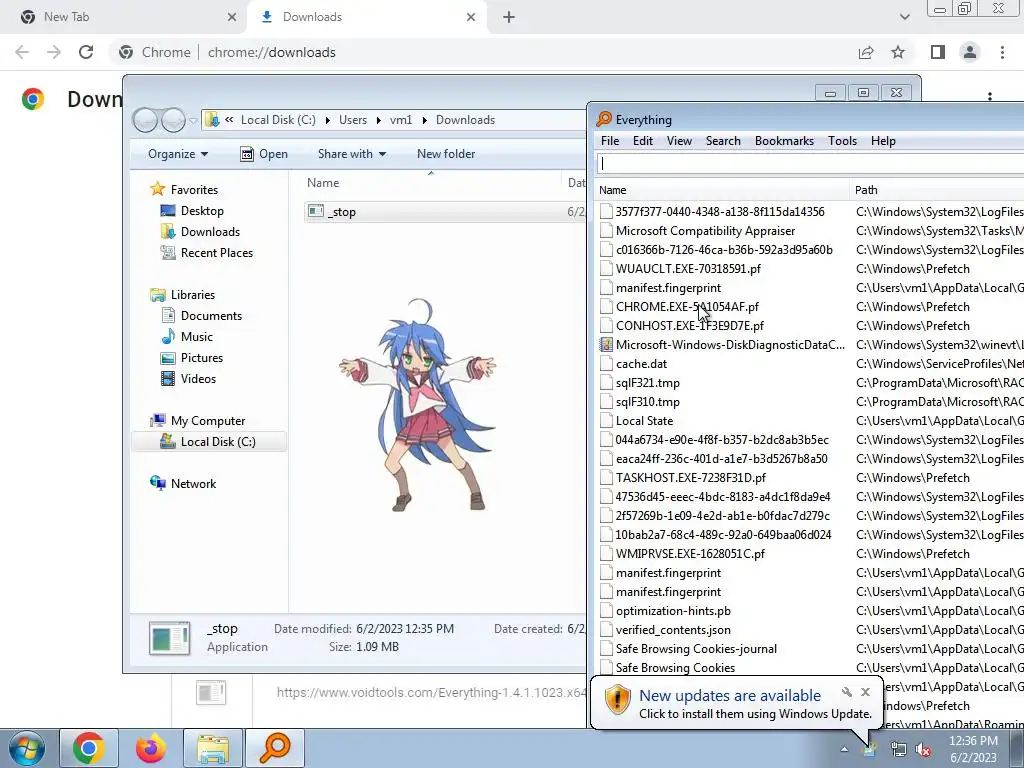This screenshot has width=1024, height=768.
Task: Click the Everything search input box
Action: pos(810,164)
